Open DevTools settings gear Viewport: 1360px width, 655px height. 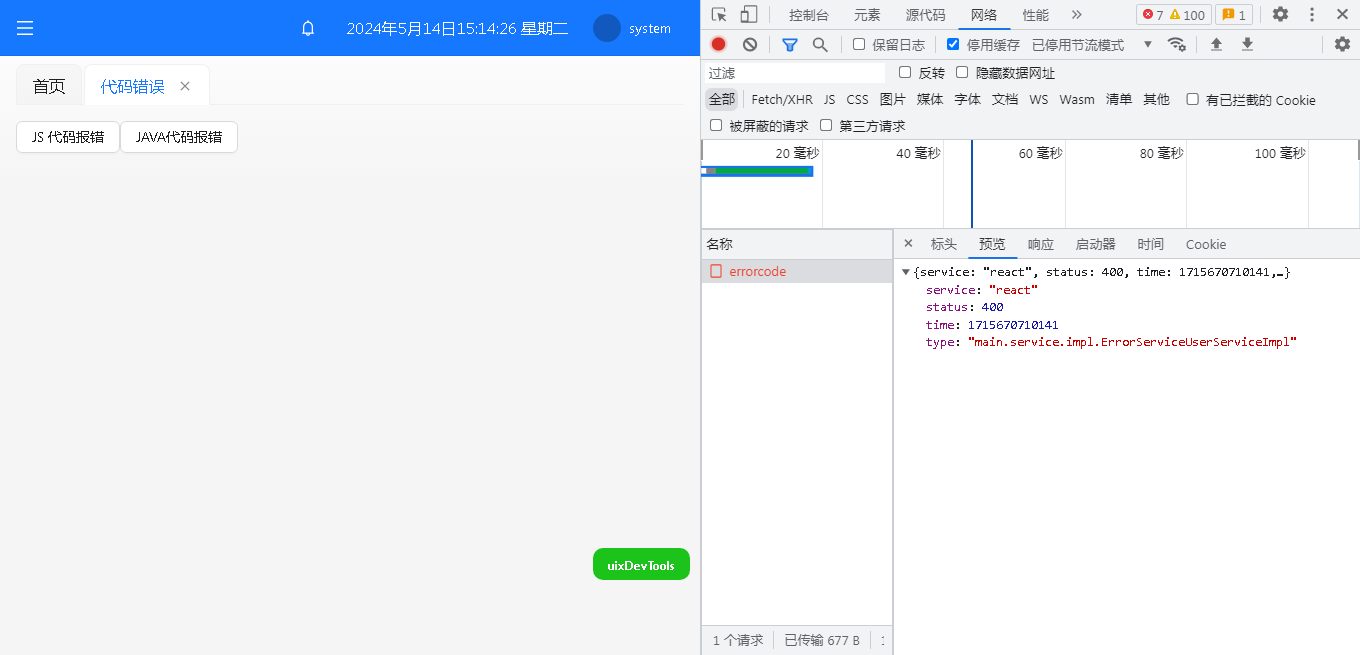[x=1280, y=15]
